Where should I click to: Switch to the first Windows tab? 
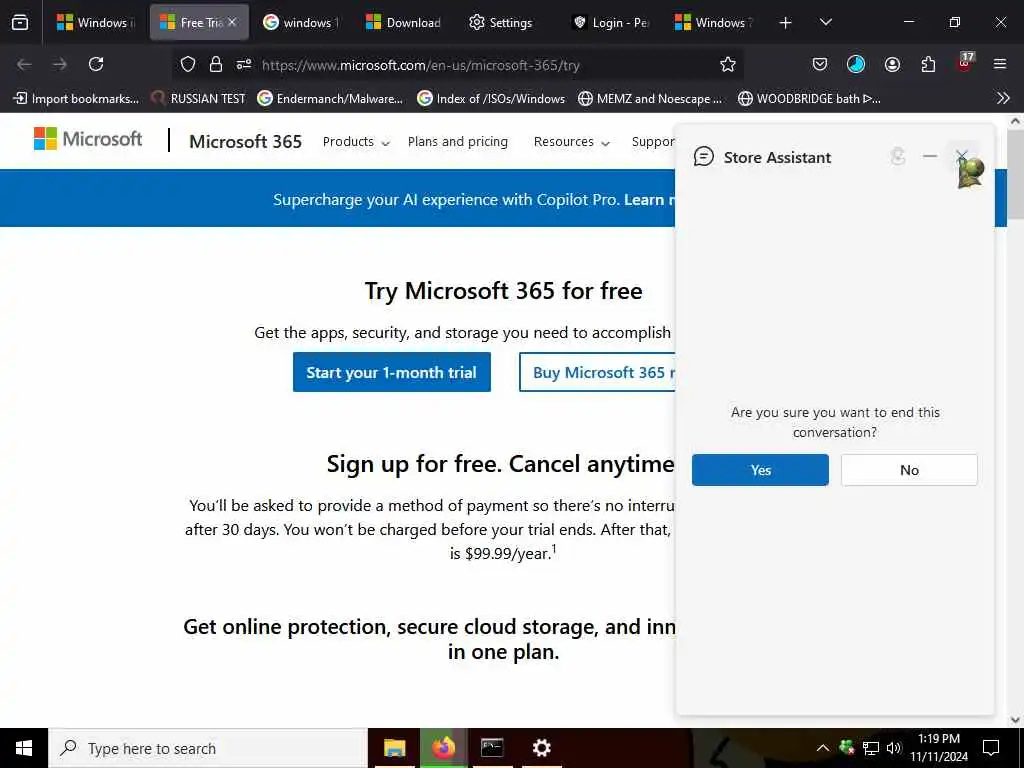coord(96,22)
